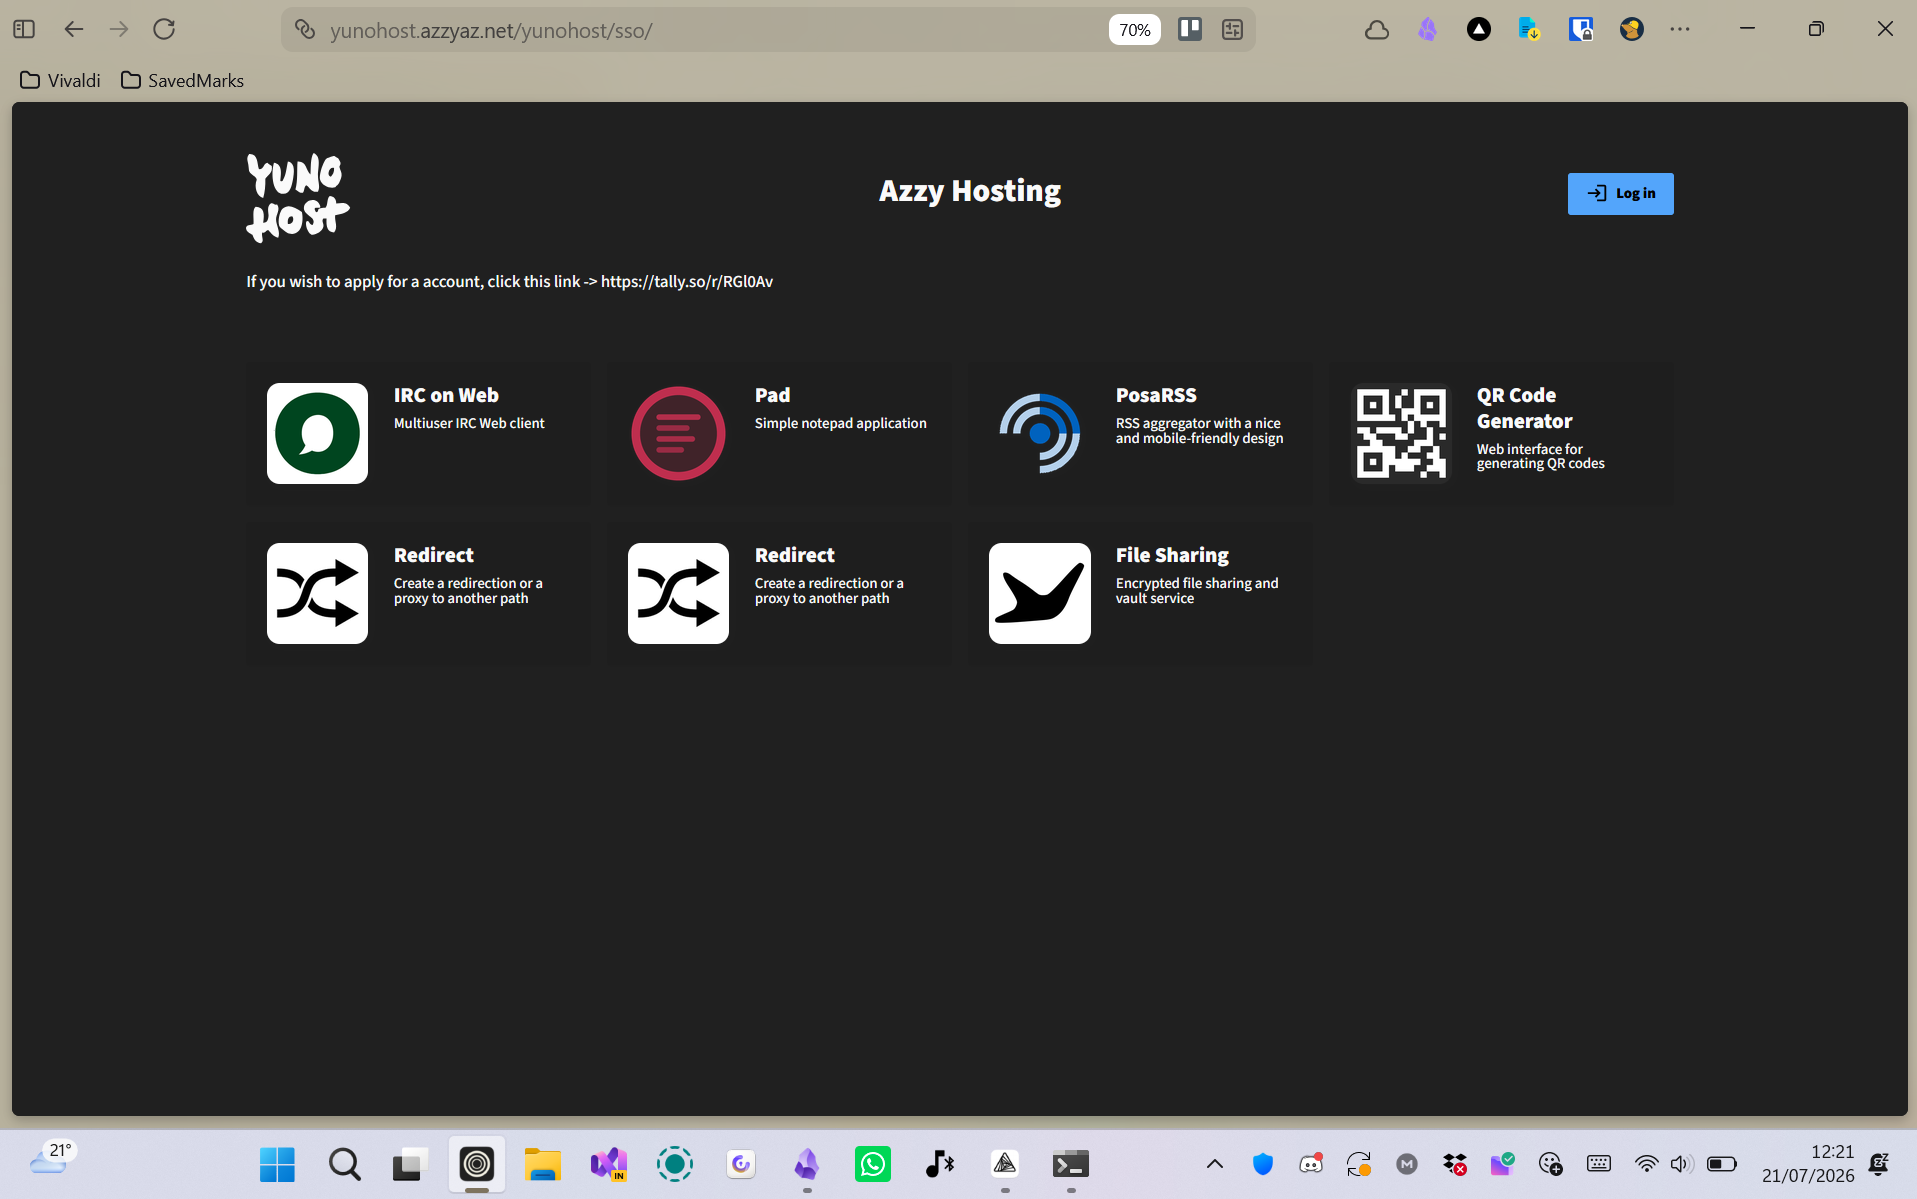Click the blue PosaRSS signal icon
1917x1199 pixels.
1040,433
